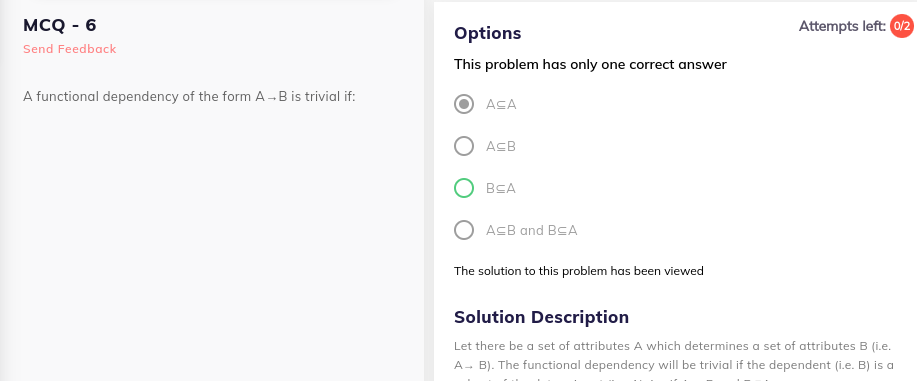Viewport: 917px width, 381px height.
Task: Click 'The solution to this problem has been viewed'
Action: click(579, 271)
